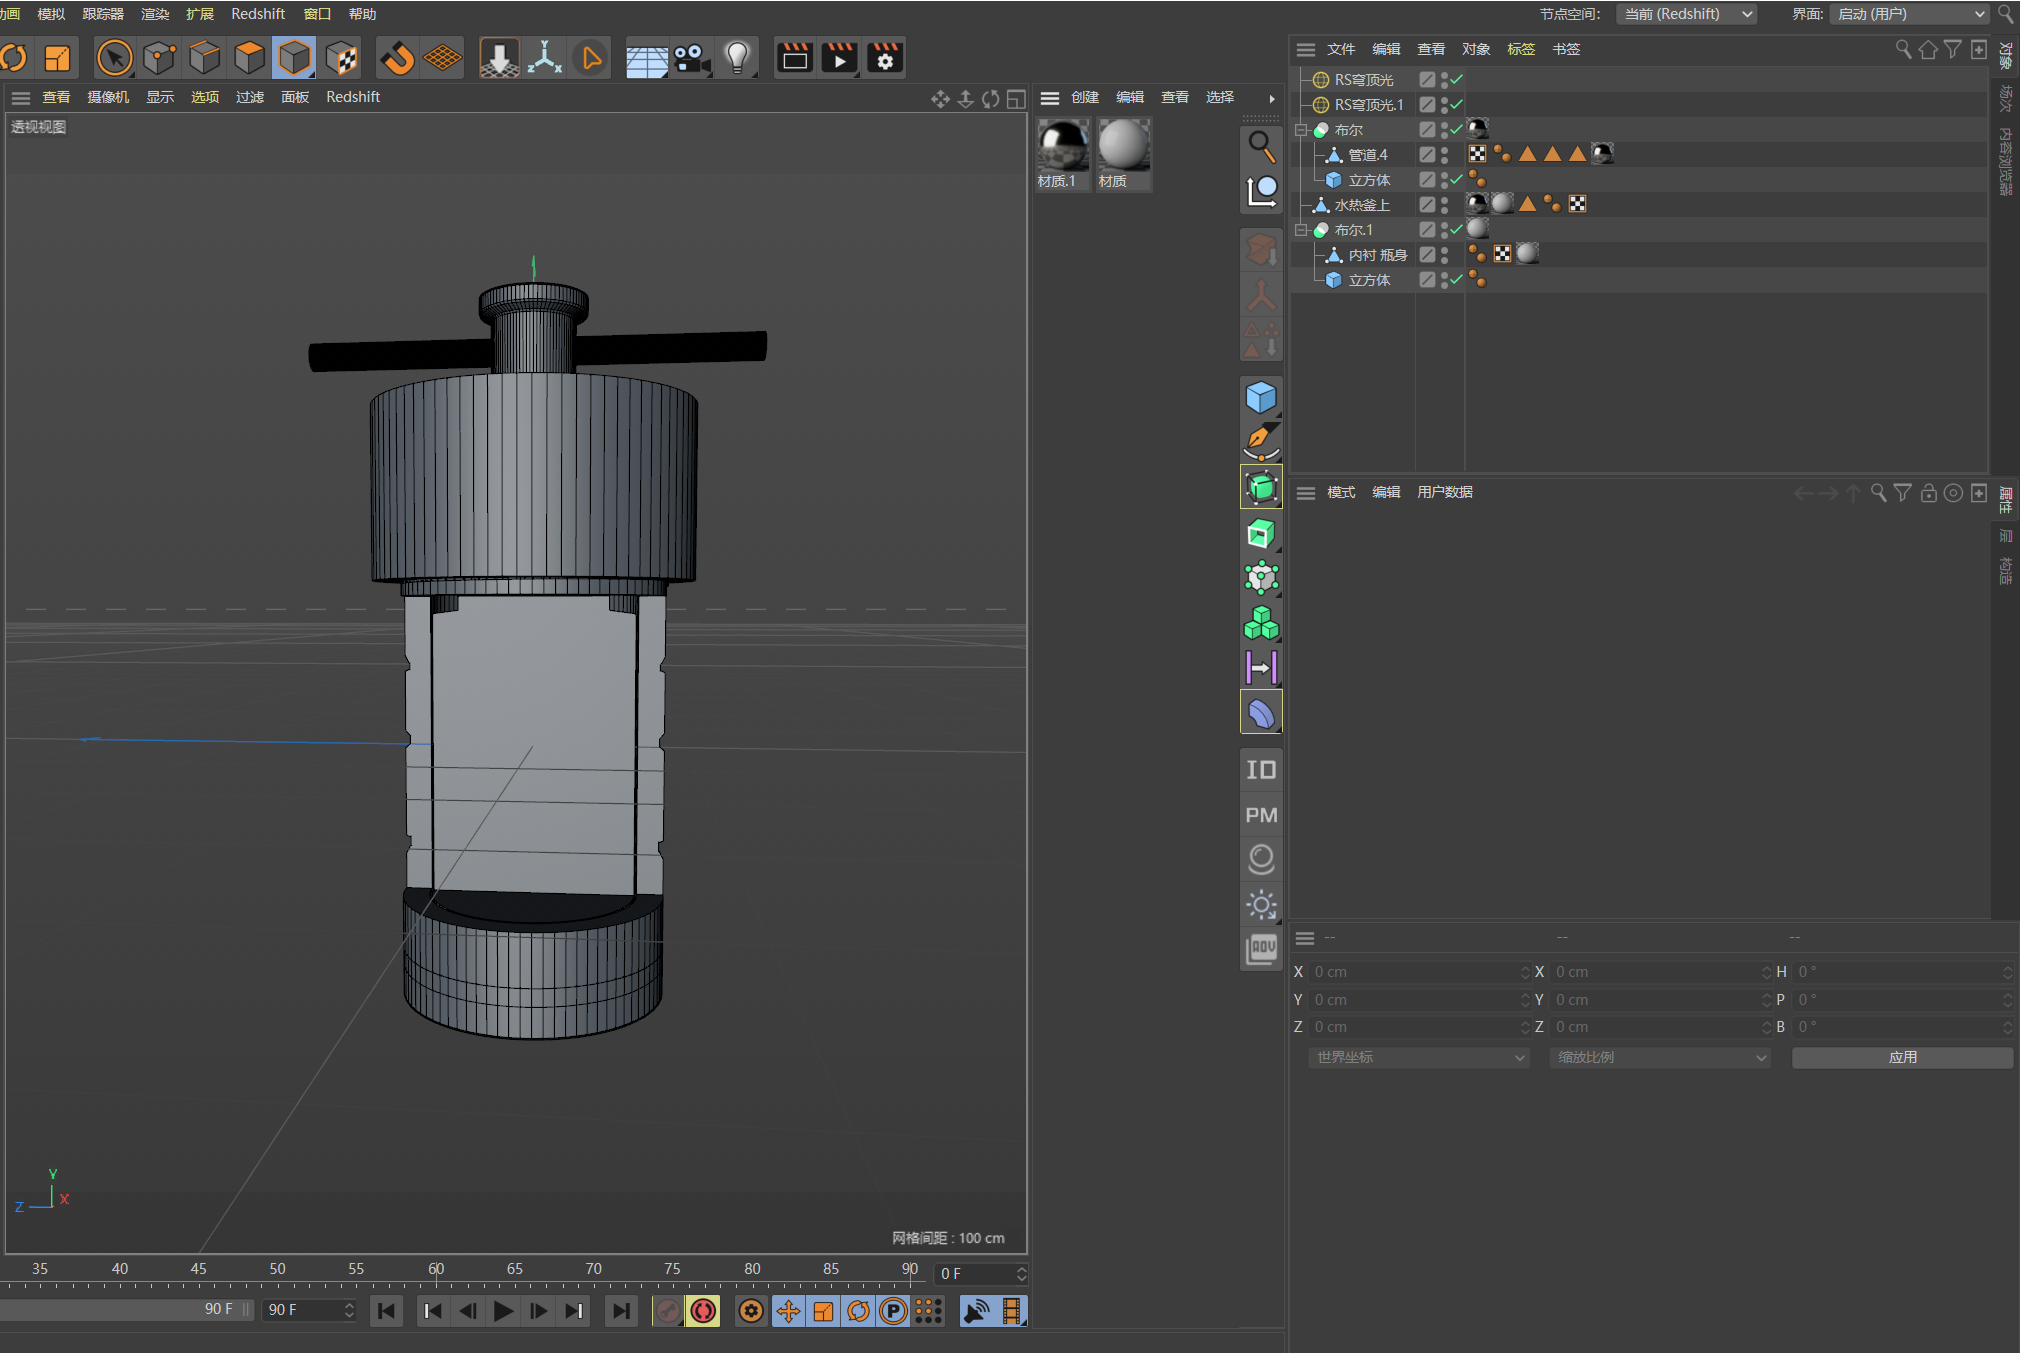Click frame 60 on the timeline ruler
This screenshot has width=2020, height=1353.
click(436, 1269)
